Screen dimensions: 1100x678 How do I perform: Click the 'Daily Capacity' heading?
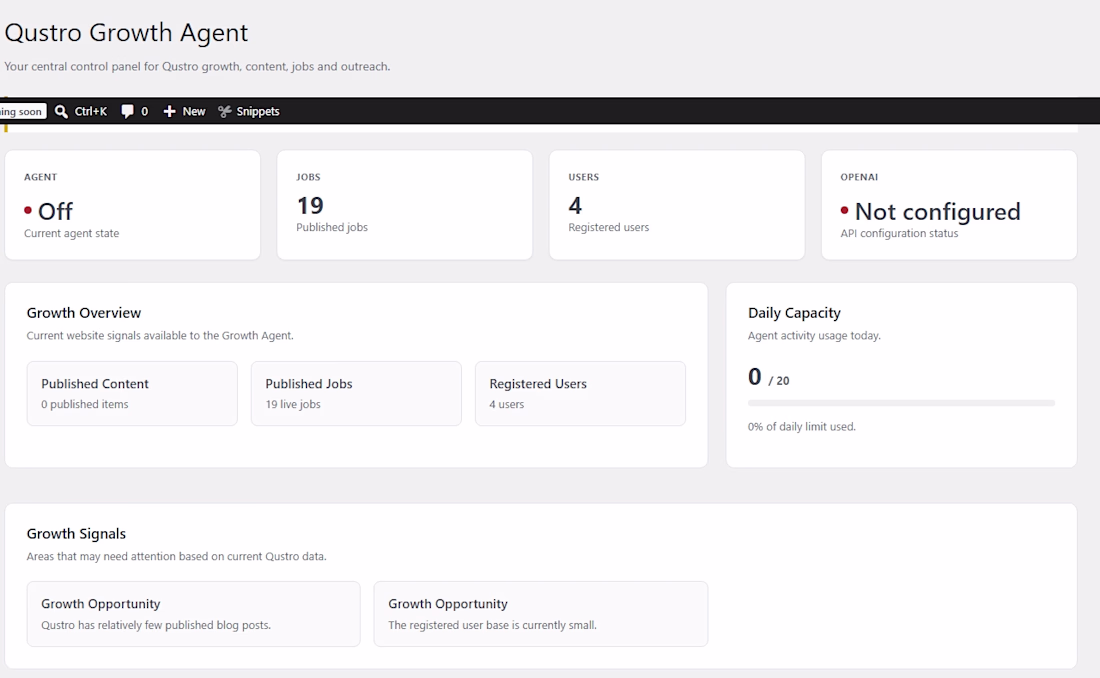point(794,313)
